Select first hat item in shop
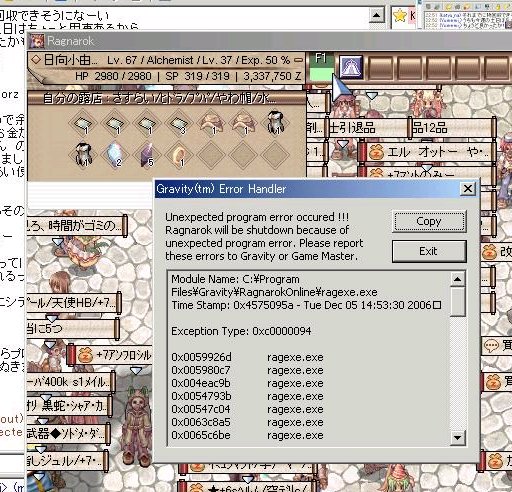This screenshot has height=492, width=512. click(211, 124)
